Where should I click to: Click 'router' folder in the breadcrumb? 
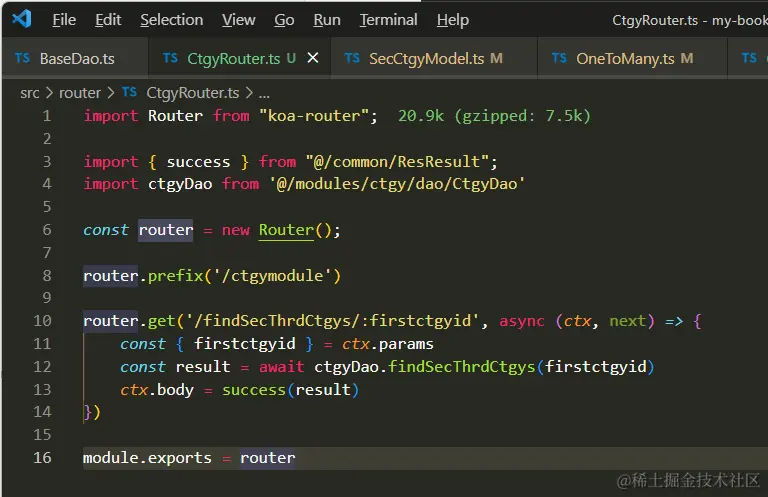click(80, 93)
